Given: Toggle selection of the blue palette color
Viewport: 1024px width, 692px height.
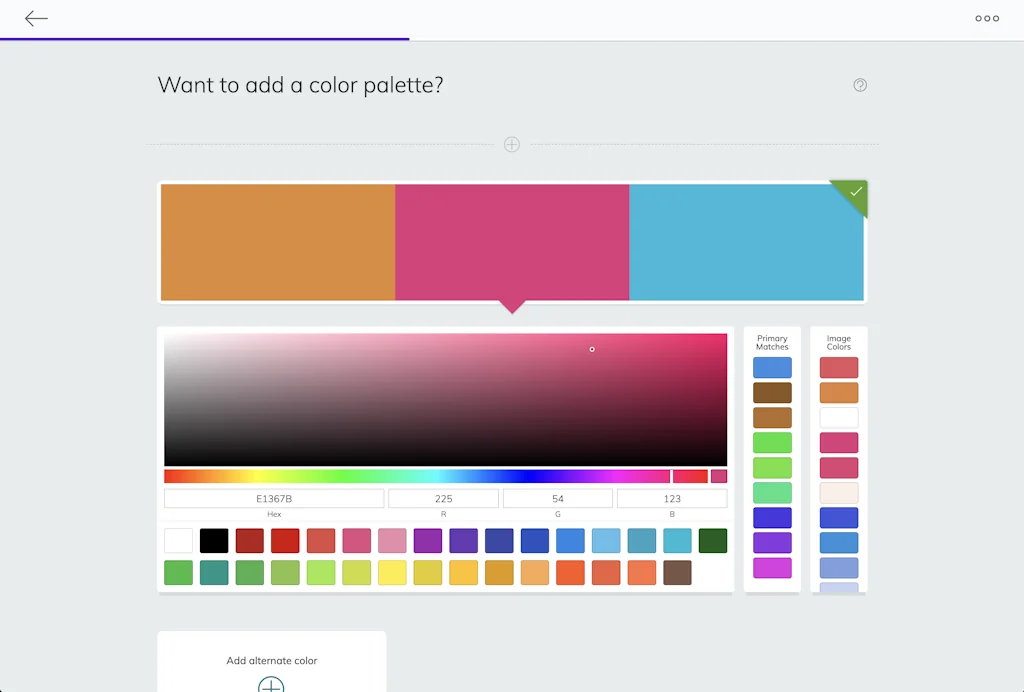Looking at the screenshot, I should 746,240.
